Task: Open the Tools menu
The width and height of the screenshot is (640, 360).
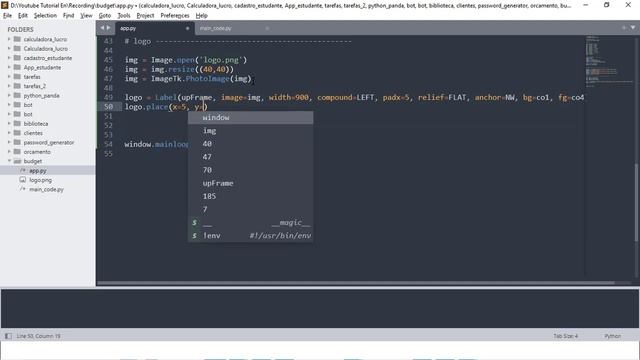Action: click(x=124, y=16)
